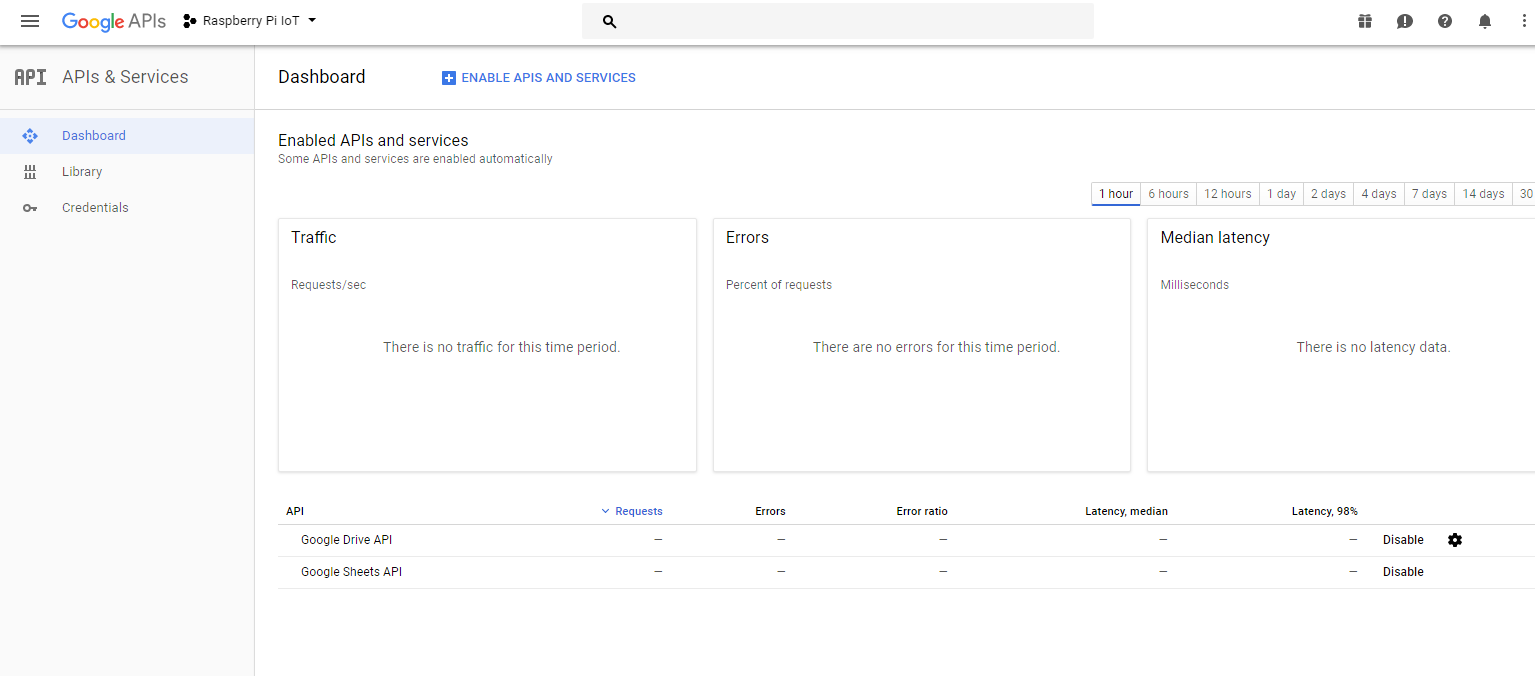This screenshot has width=1535, height=676.
Task: Open the gift free trial icon
Action: pos(1365,21)
